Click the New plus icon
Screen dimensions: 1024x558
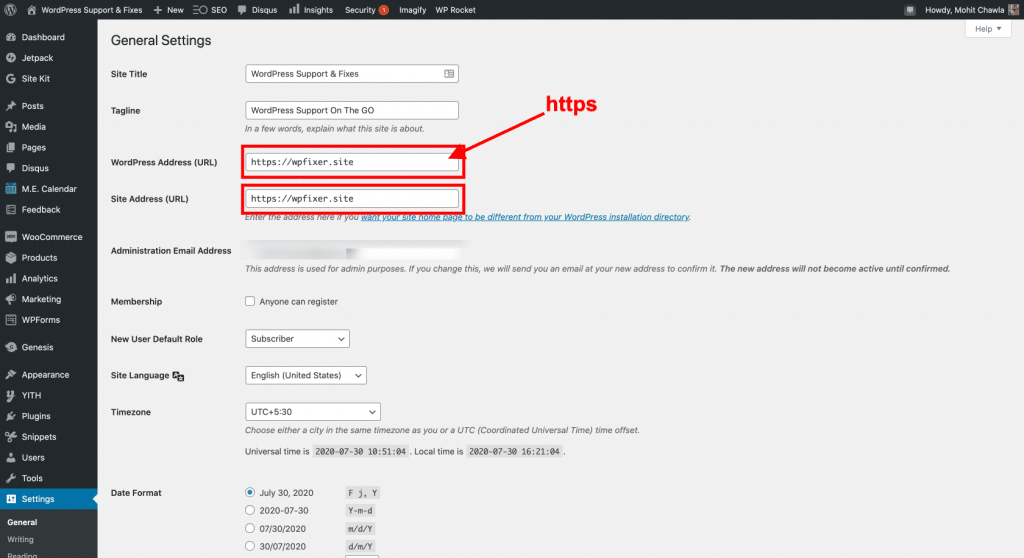(x=157, y=10)
